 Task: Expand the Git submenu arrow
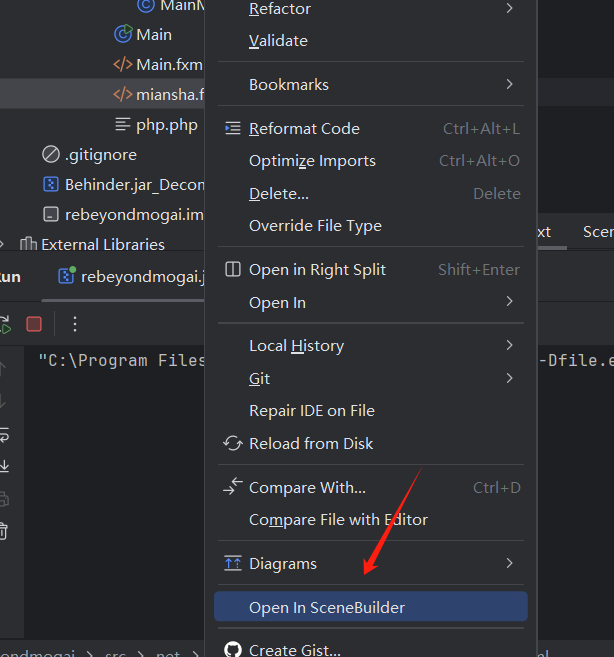pos(509,378)
